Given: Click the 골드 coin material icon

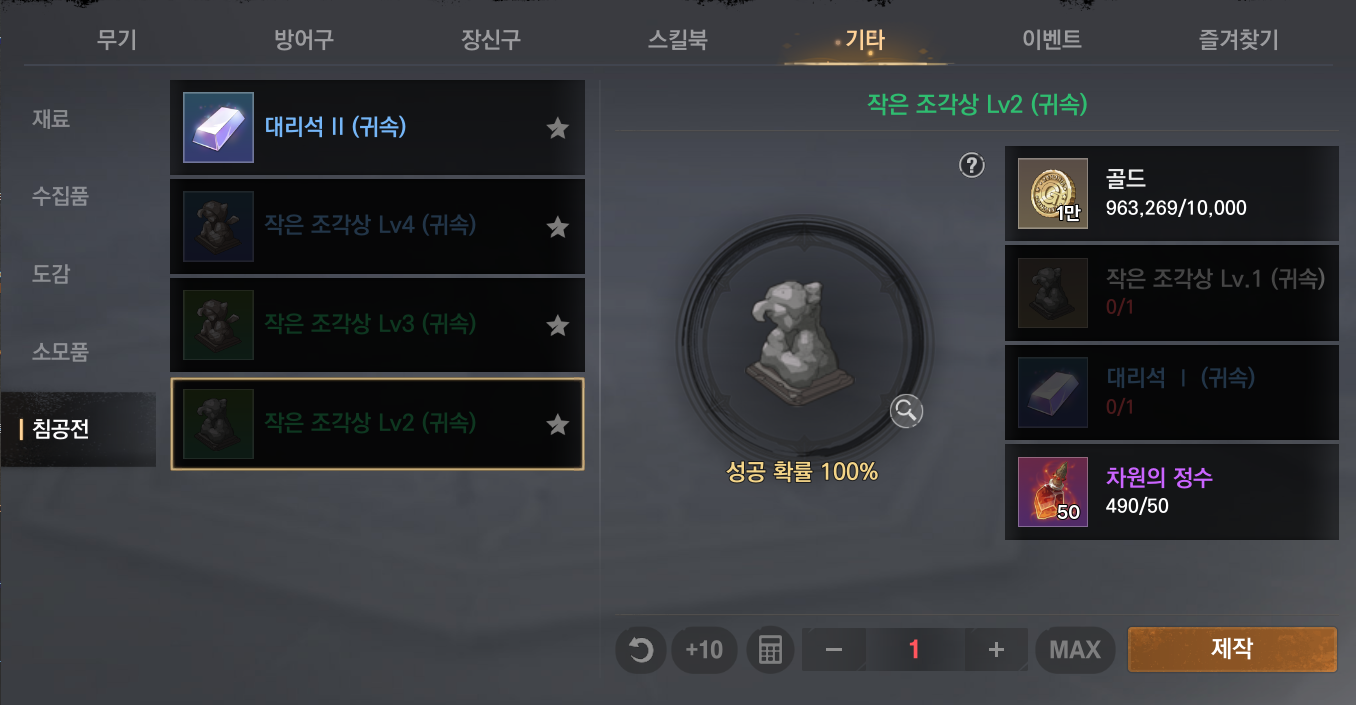Looking at the screenshot, I should pos(1053,194).
